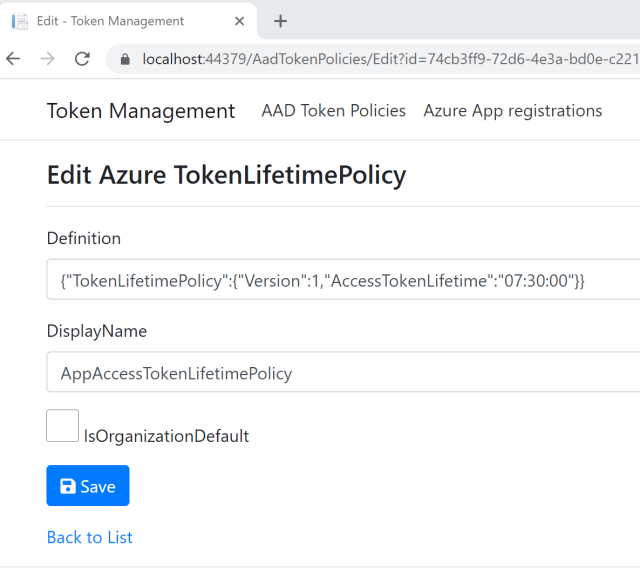Focus the Definition JSON text field
Image resolution: width=640 pixels, height=568 pixels.
[340, 280]
